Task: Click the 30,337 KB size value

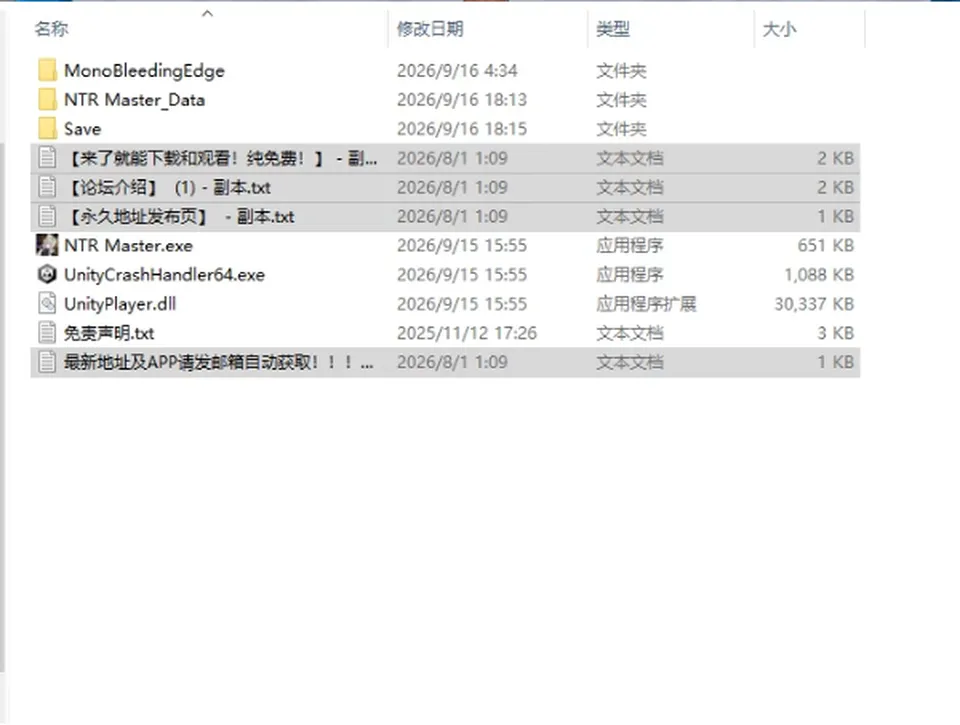Action: pyautogui.click(x=814, y=304)
